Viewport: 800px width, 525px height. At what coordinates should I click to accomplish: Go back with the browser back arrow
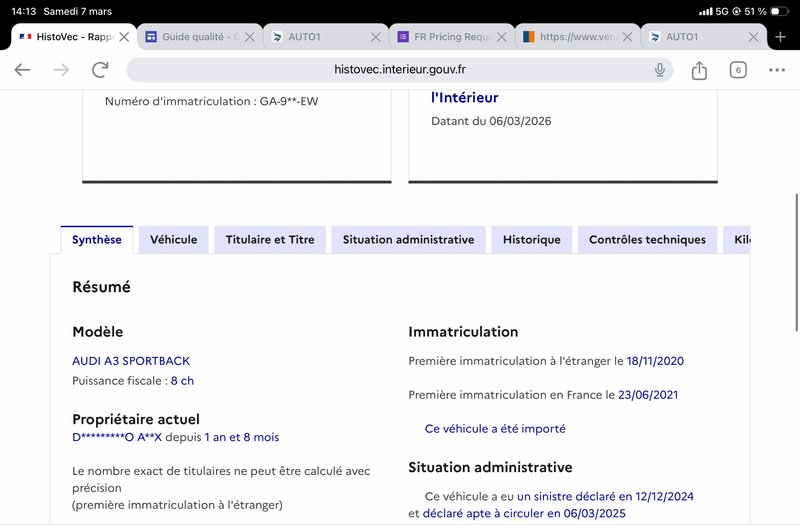click(x=22, y=70)
